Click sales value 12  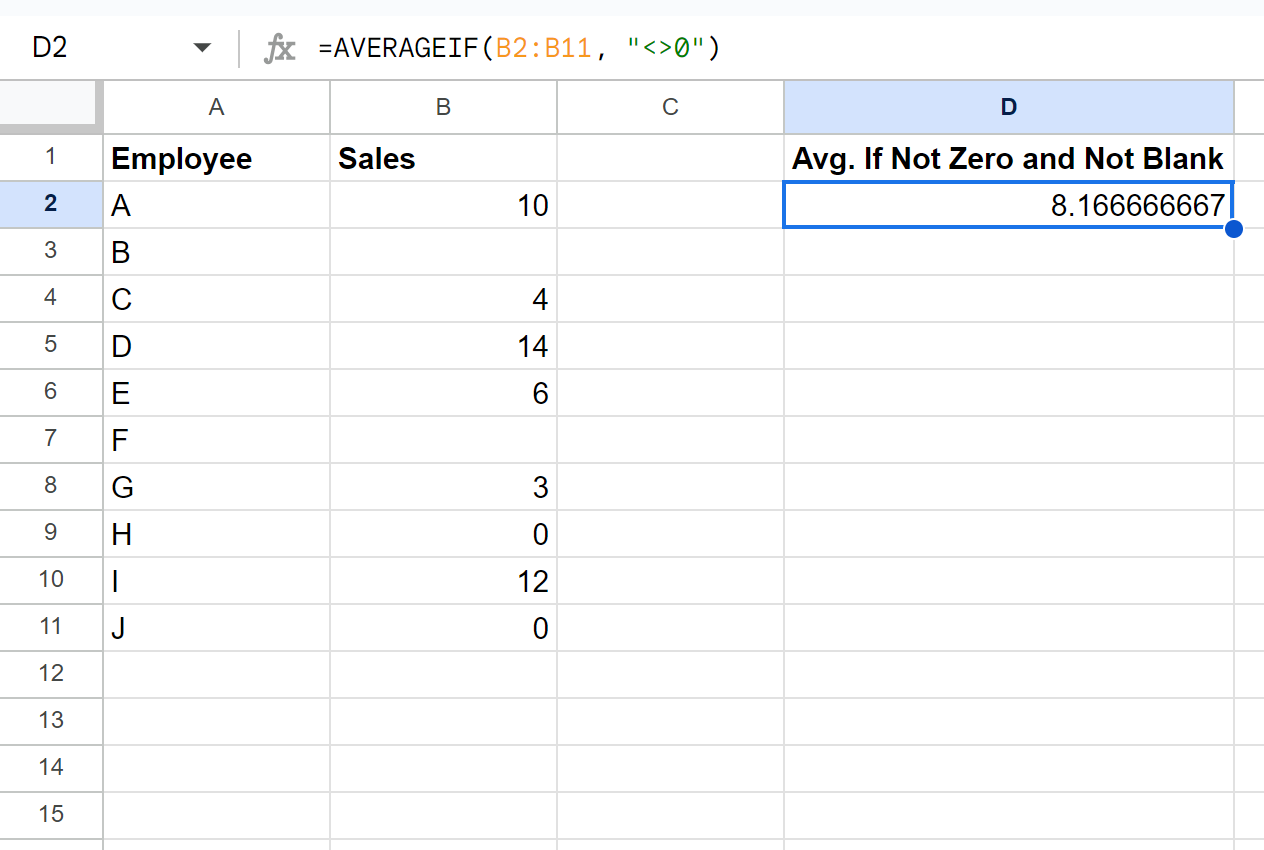(443, 581)
